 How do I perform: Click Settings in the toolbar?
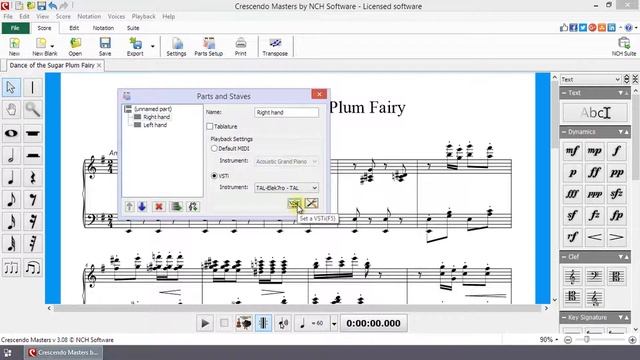click(176, 47)
